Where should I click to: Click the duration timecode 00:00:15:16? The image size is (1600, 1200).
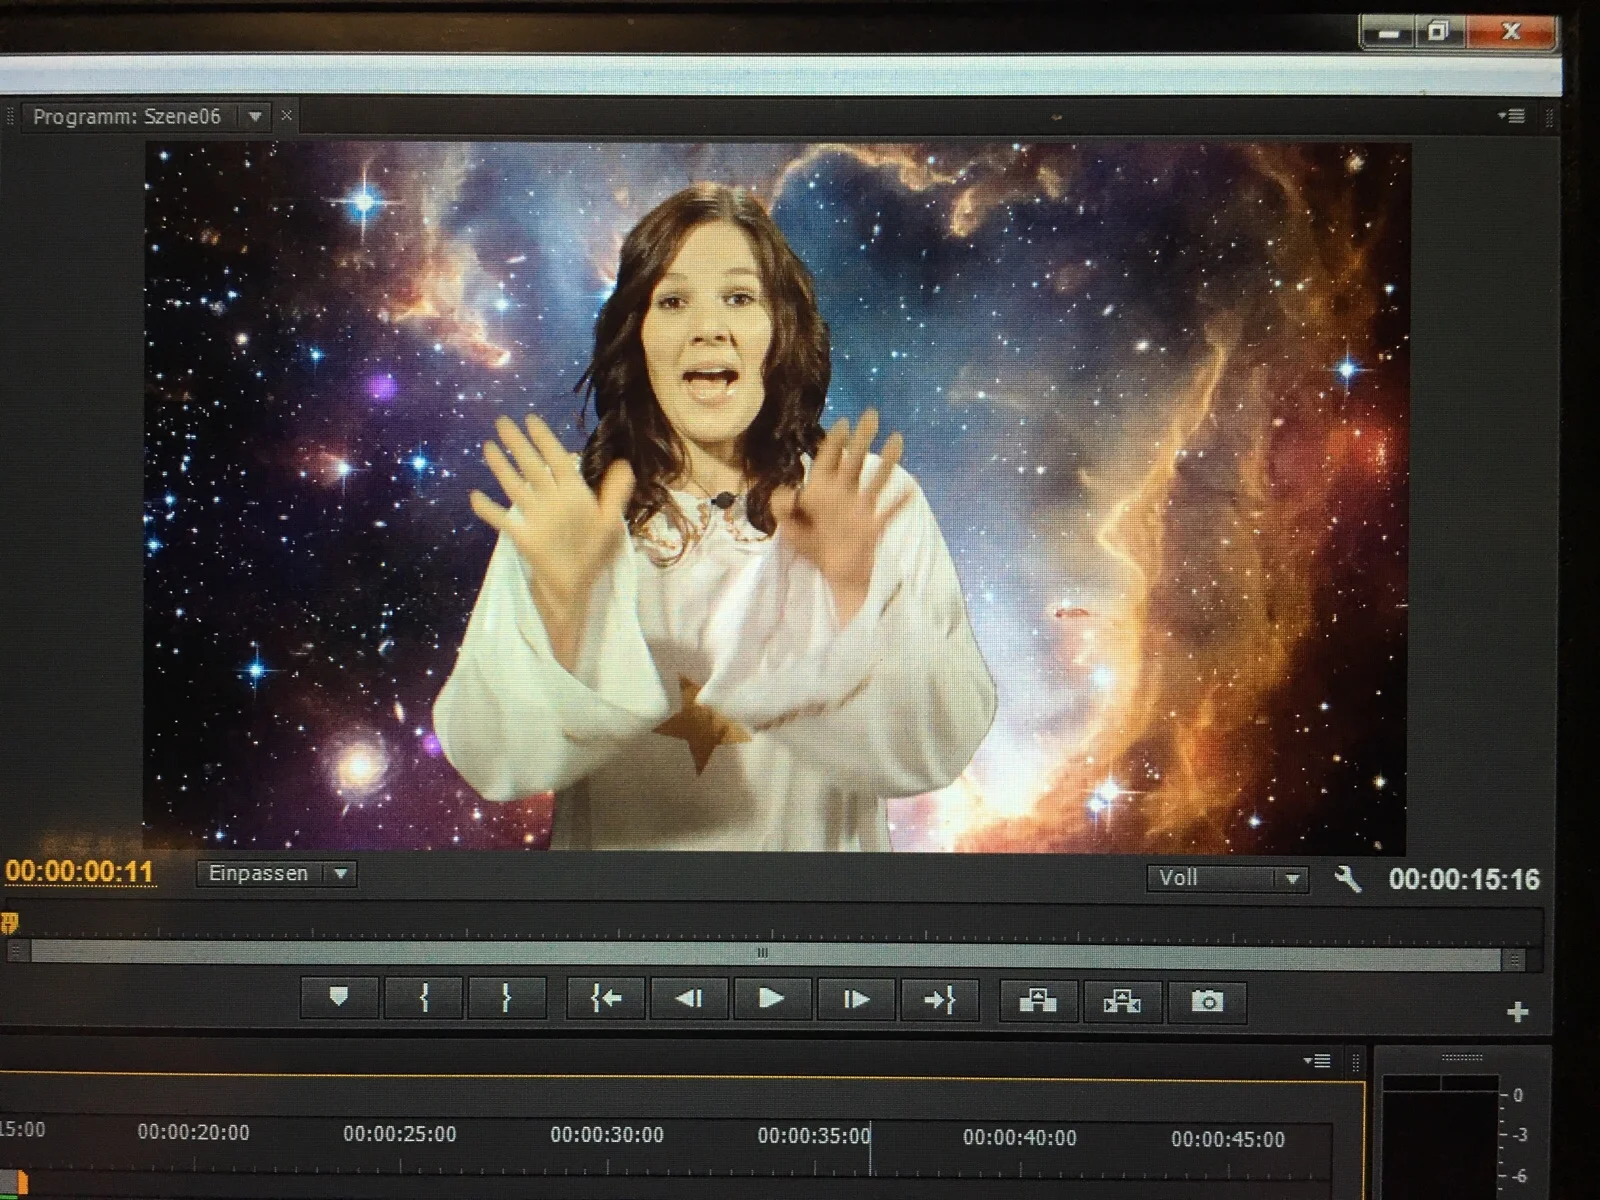pos(1464,879)
